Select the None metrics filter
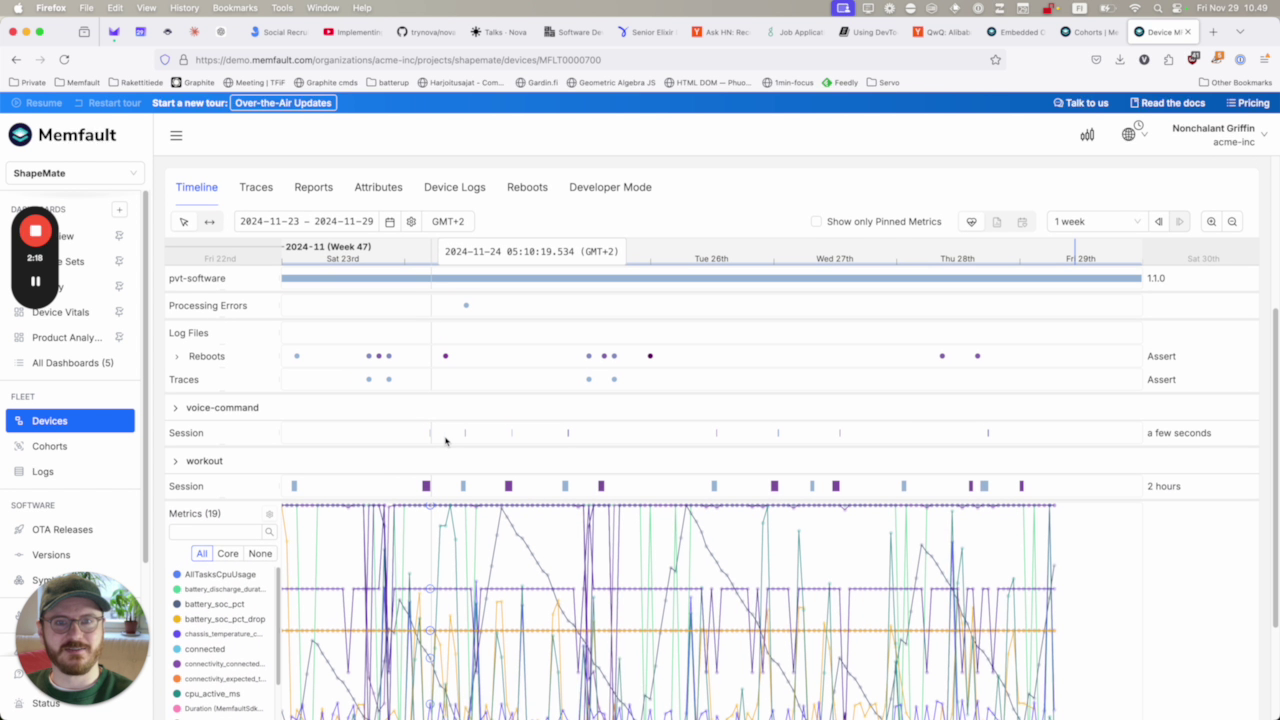This screenshot has height=720, width=1280. click(x=260, y=554)
